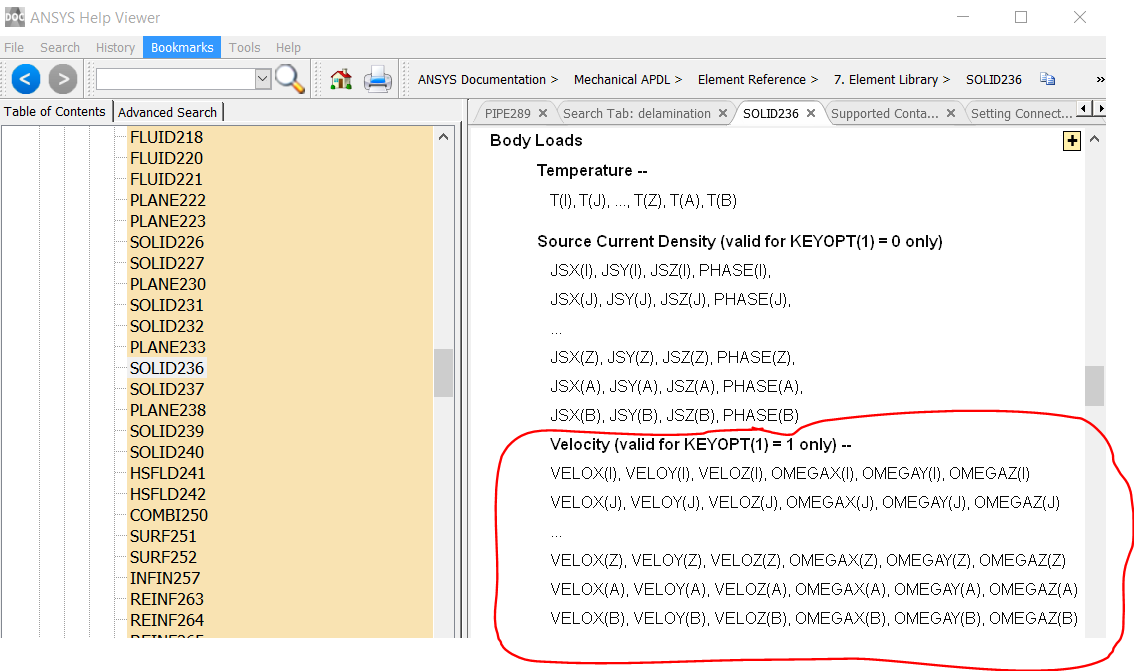The image size is (1134, 671).
Task: Print the page using the printer icon
Action: 378,79
